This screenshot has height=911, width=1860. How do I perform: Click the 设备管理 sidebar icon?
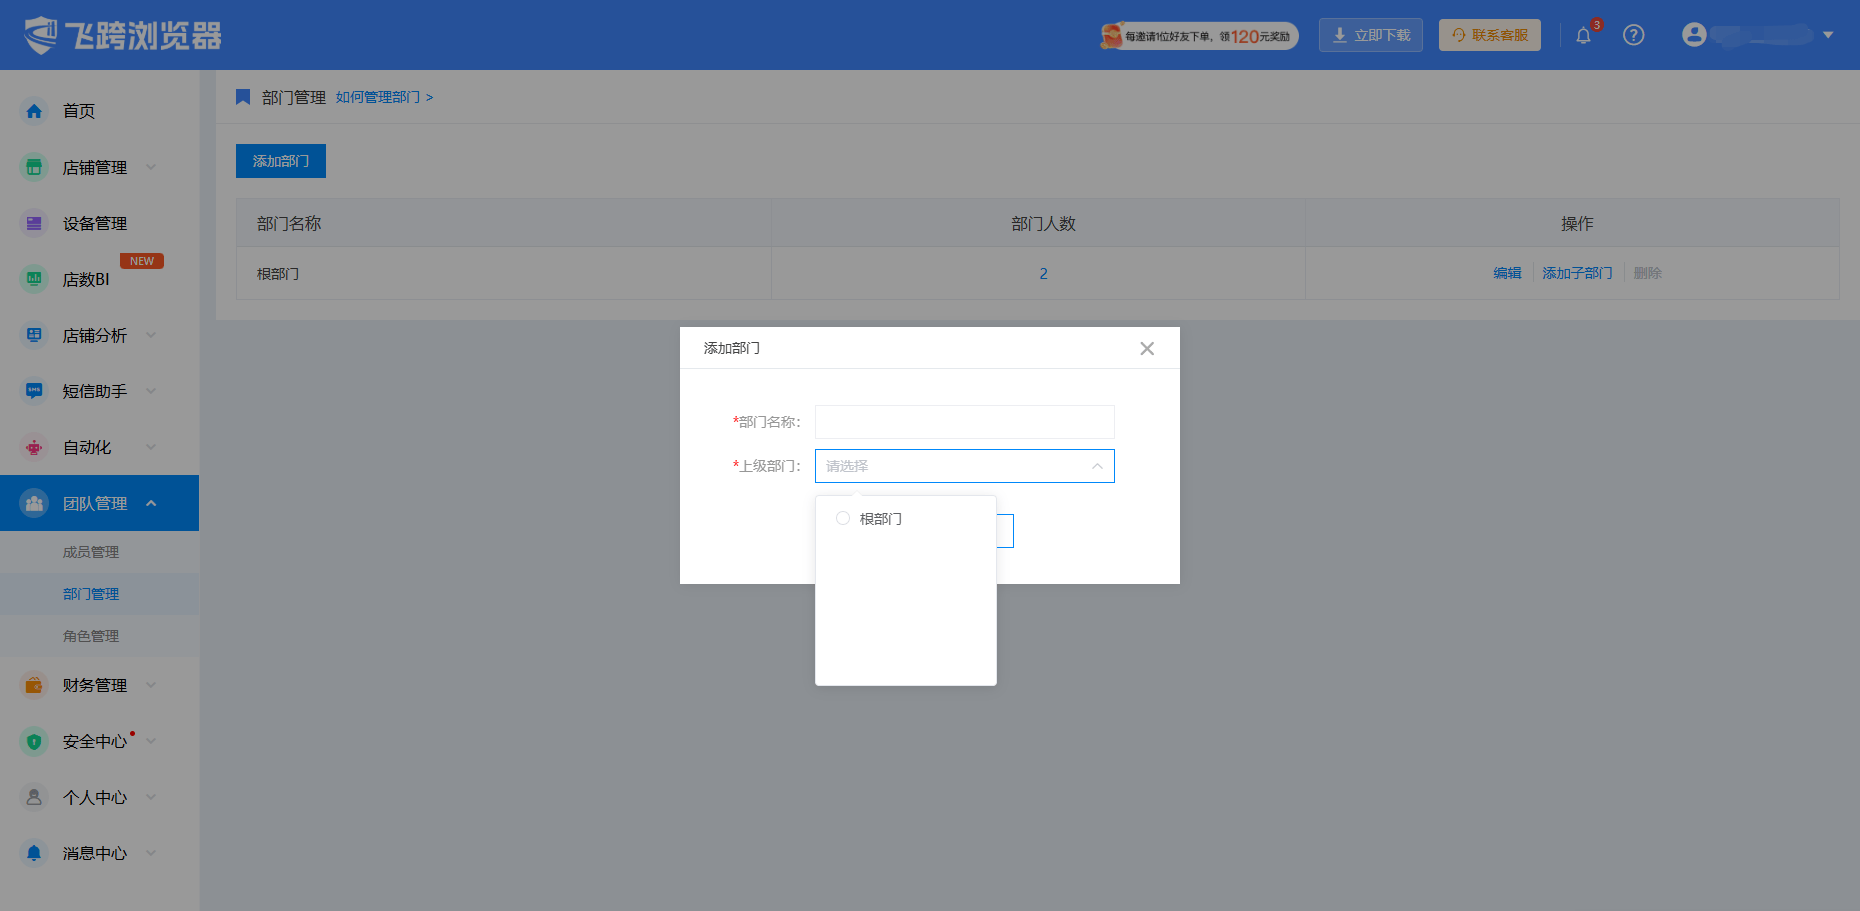[34, 223]
